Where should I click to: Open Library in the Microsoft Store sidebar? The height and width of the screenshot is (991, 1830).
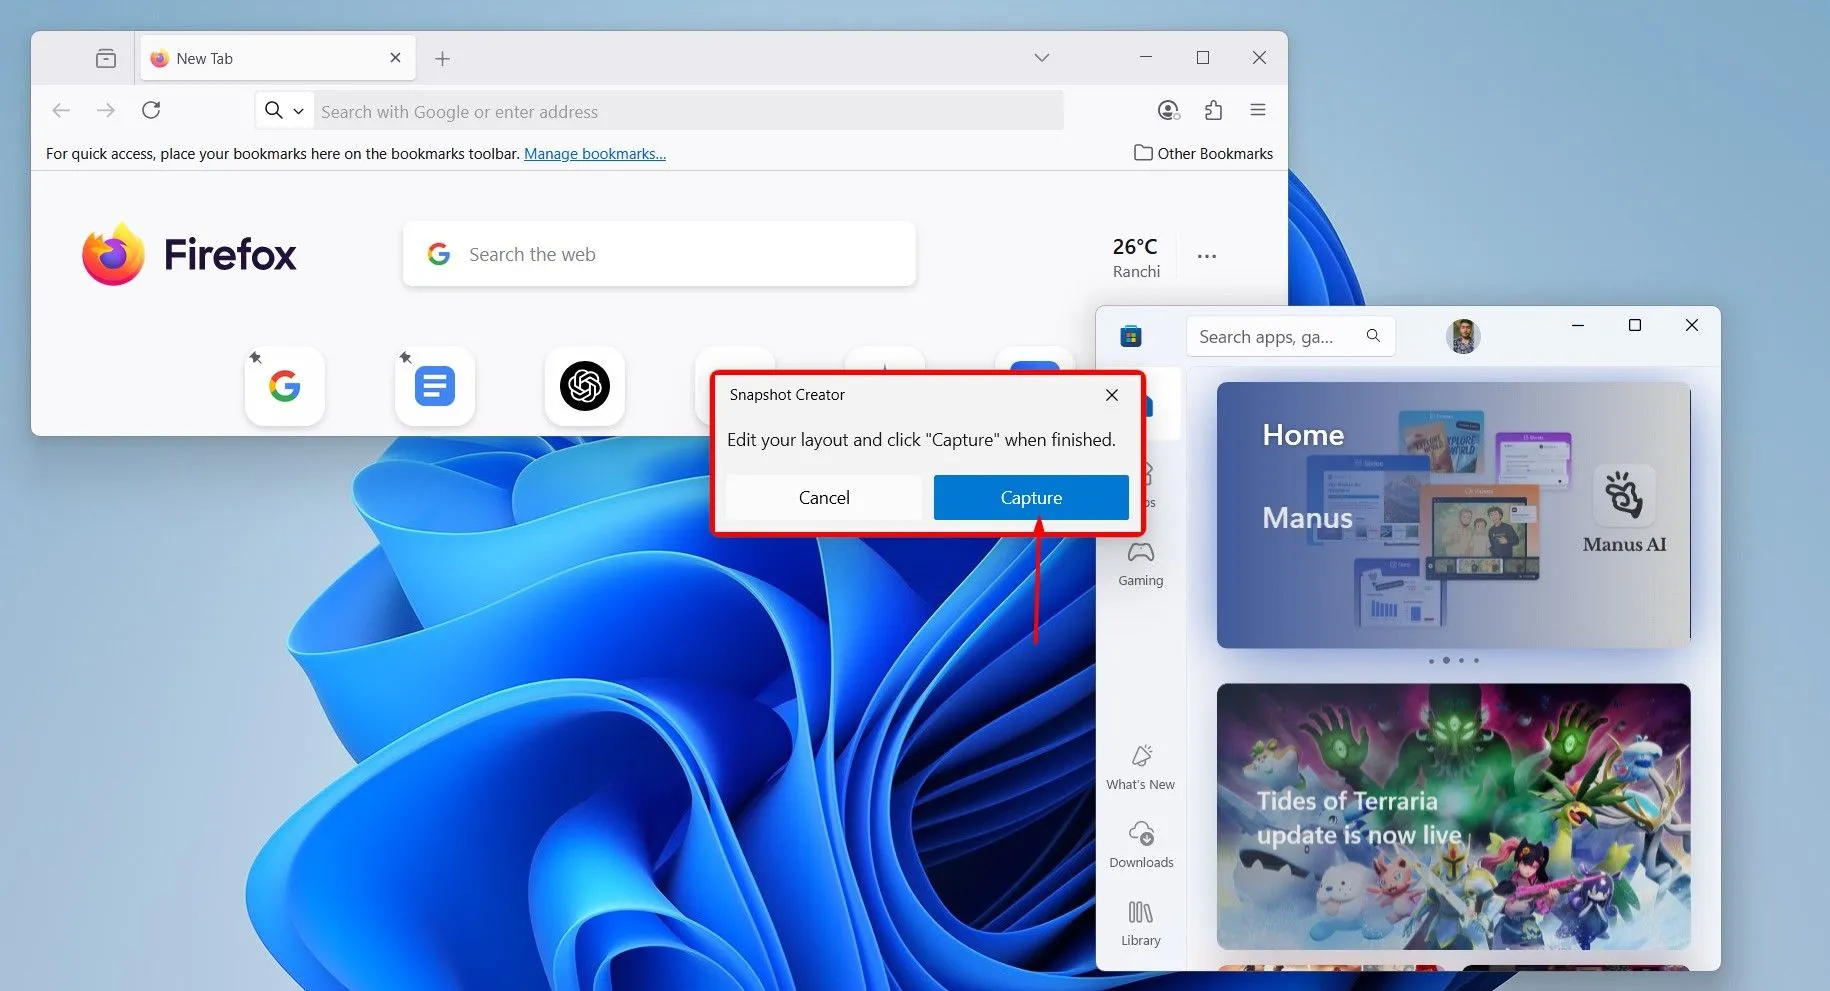pos(1140,920)
